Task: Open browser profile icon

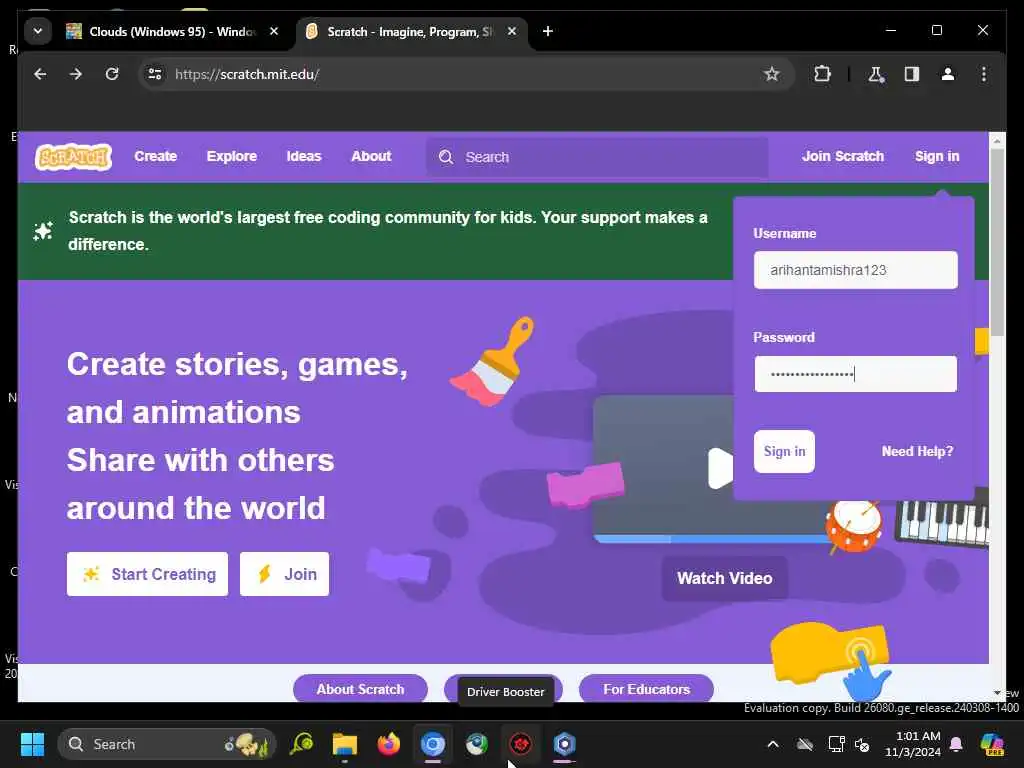Action: (948, 74)
